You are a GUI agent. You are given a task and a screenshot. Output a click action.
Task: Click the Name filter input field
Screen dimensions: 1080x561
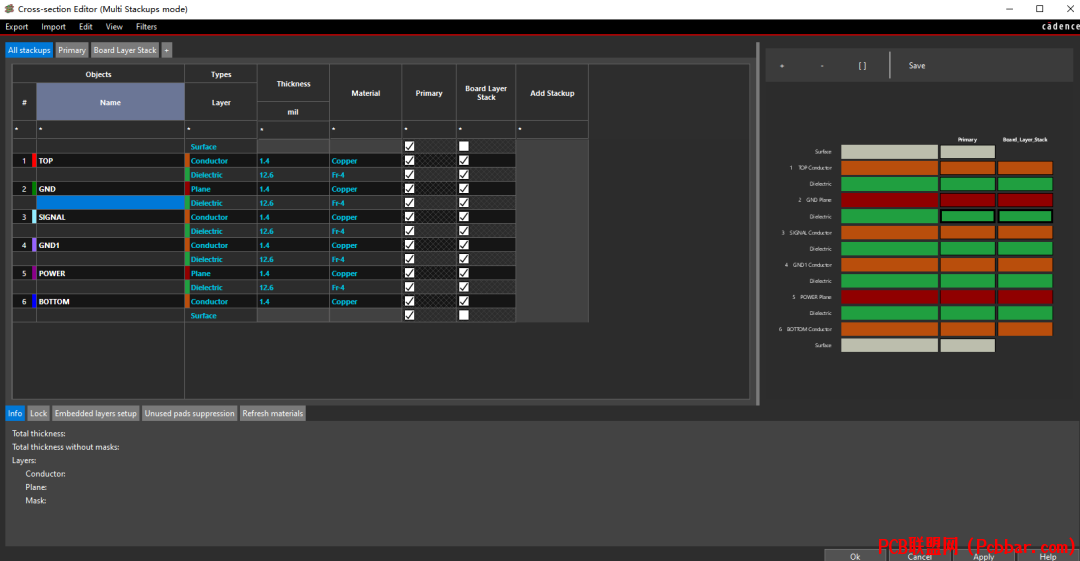110,130
